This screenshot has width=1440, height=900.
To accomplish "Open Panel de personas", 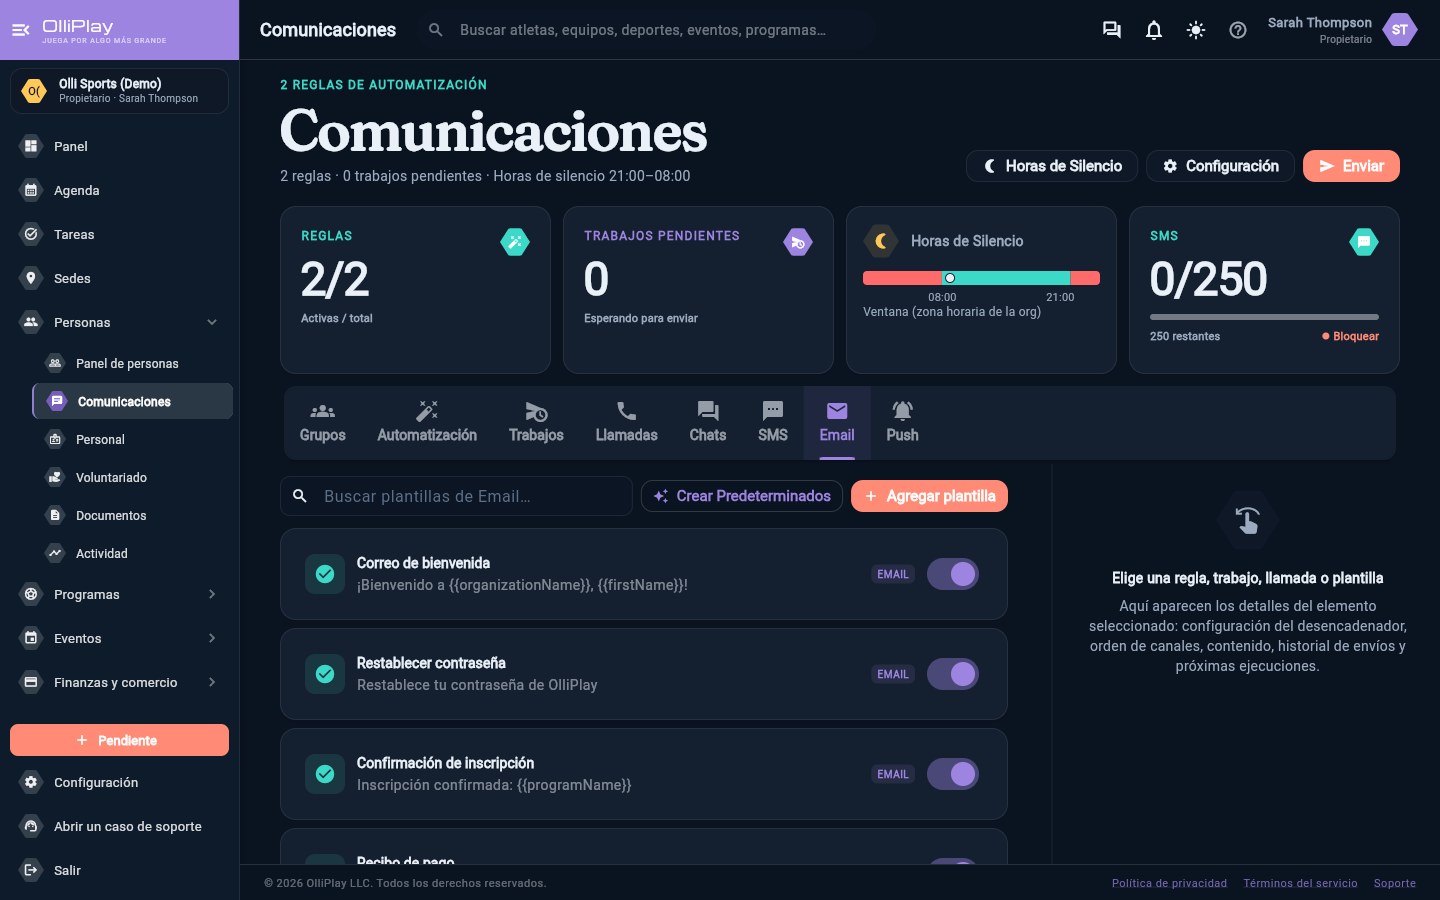I will click(x=132, y=363).
